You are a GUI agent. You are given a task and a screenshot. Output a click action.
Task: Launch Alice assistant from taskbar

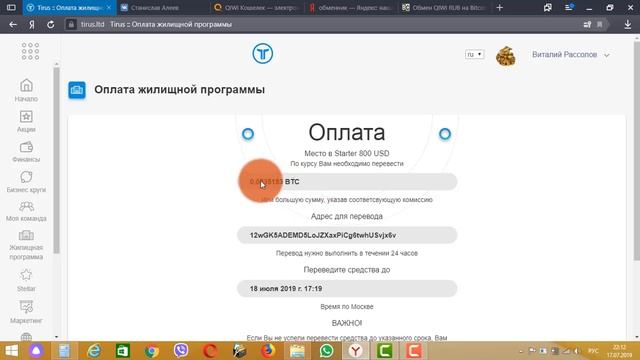[x=36, y=351]
